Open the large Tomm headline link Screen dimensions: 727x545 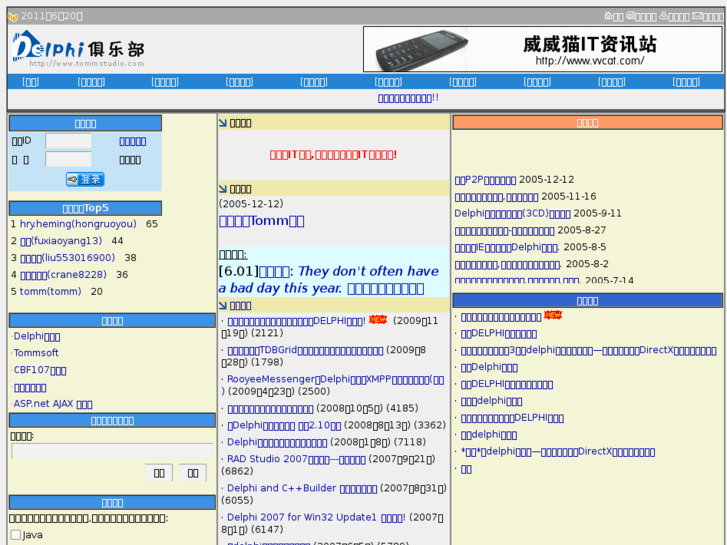(x=261, y=221)
